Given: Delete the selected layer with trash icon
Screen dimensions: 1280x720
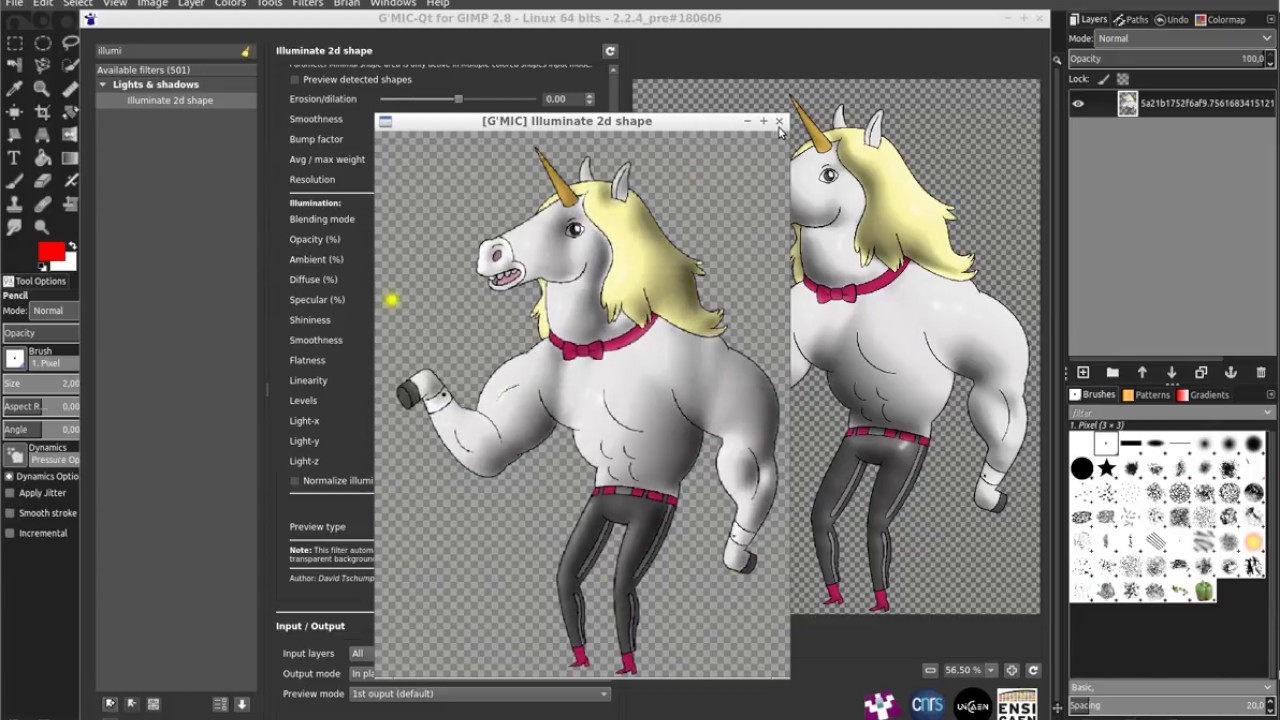Looking at the screenshot, I should point(1260,372).
